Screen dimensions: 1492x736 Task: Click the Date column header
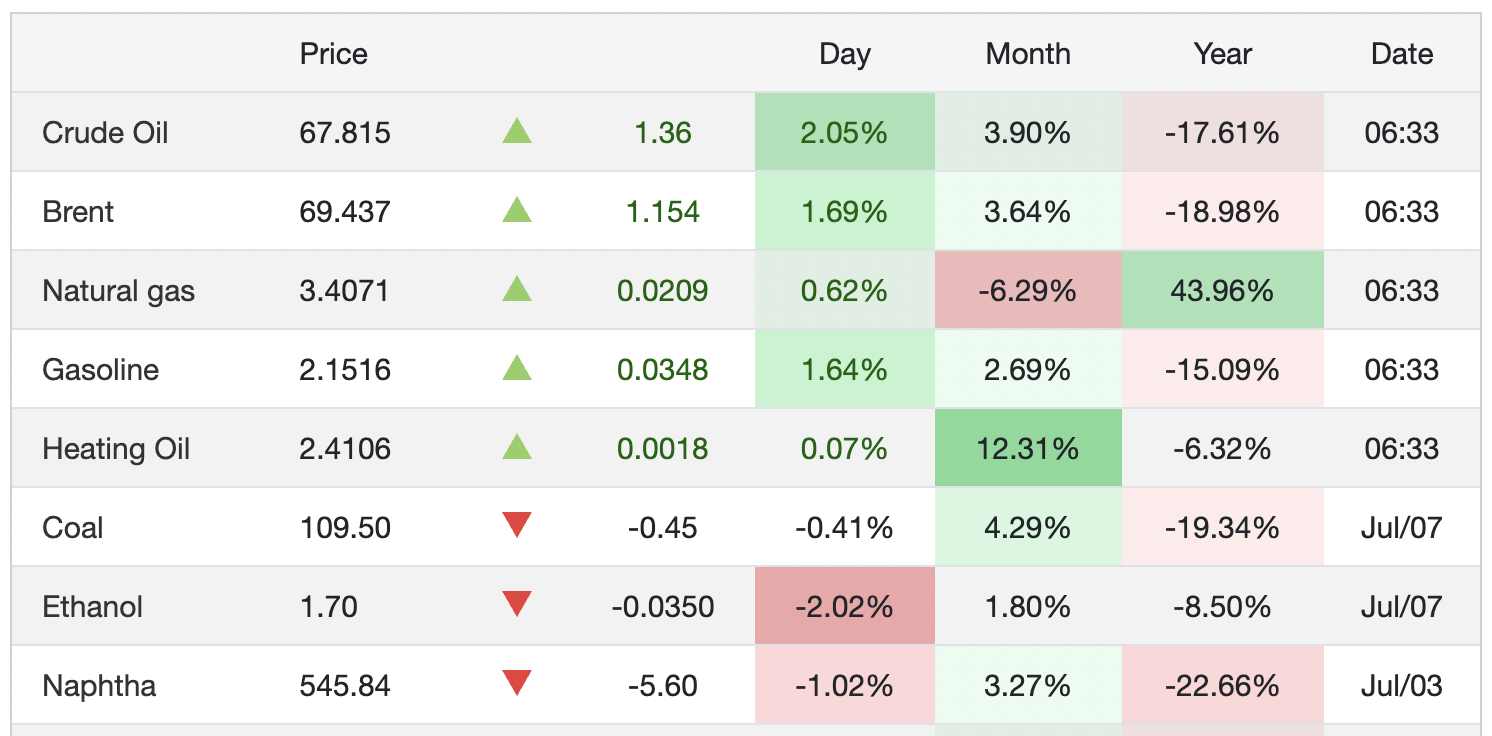tap(1402, 53)
